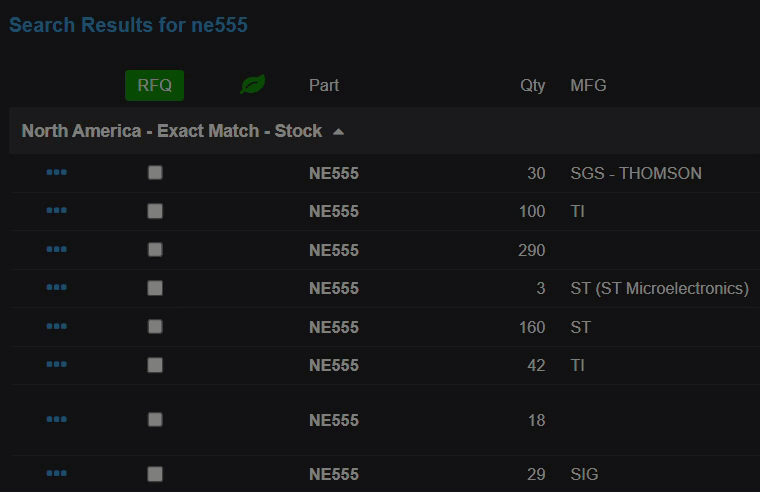Click NE555 part link in SIG row

(x=334, y=474)
